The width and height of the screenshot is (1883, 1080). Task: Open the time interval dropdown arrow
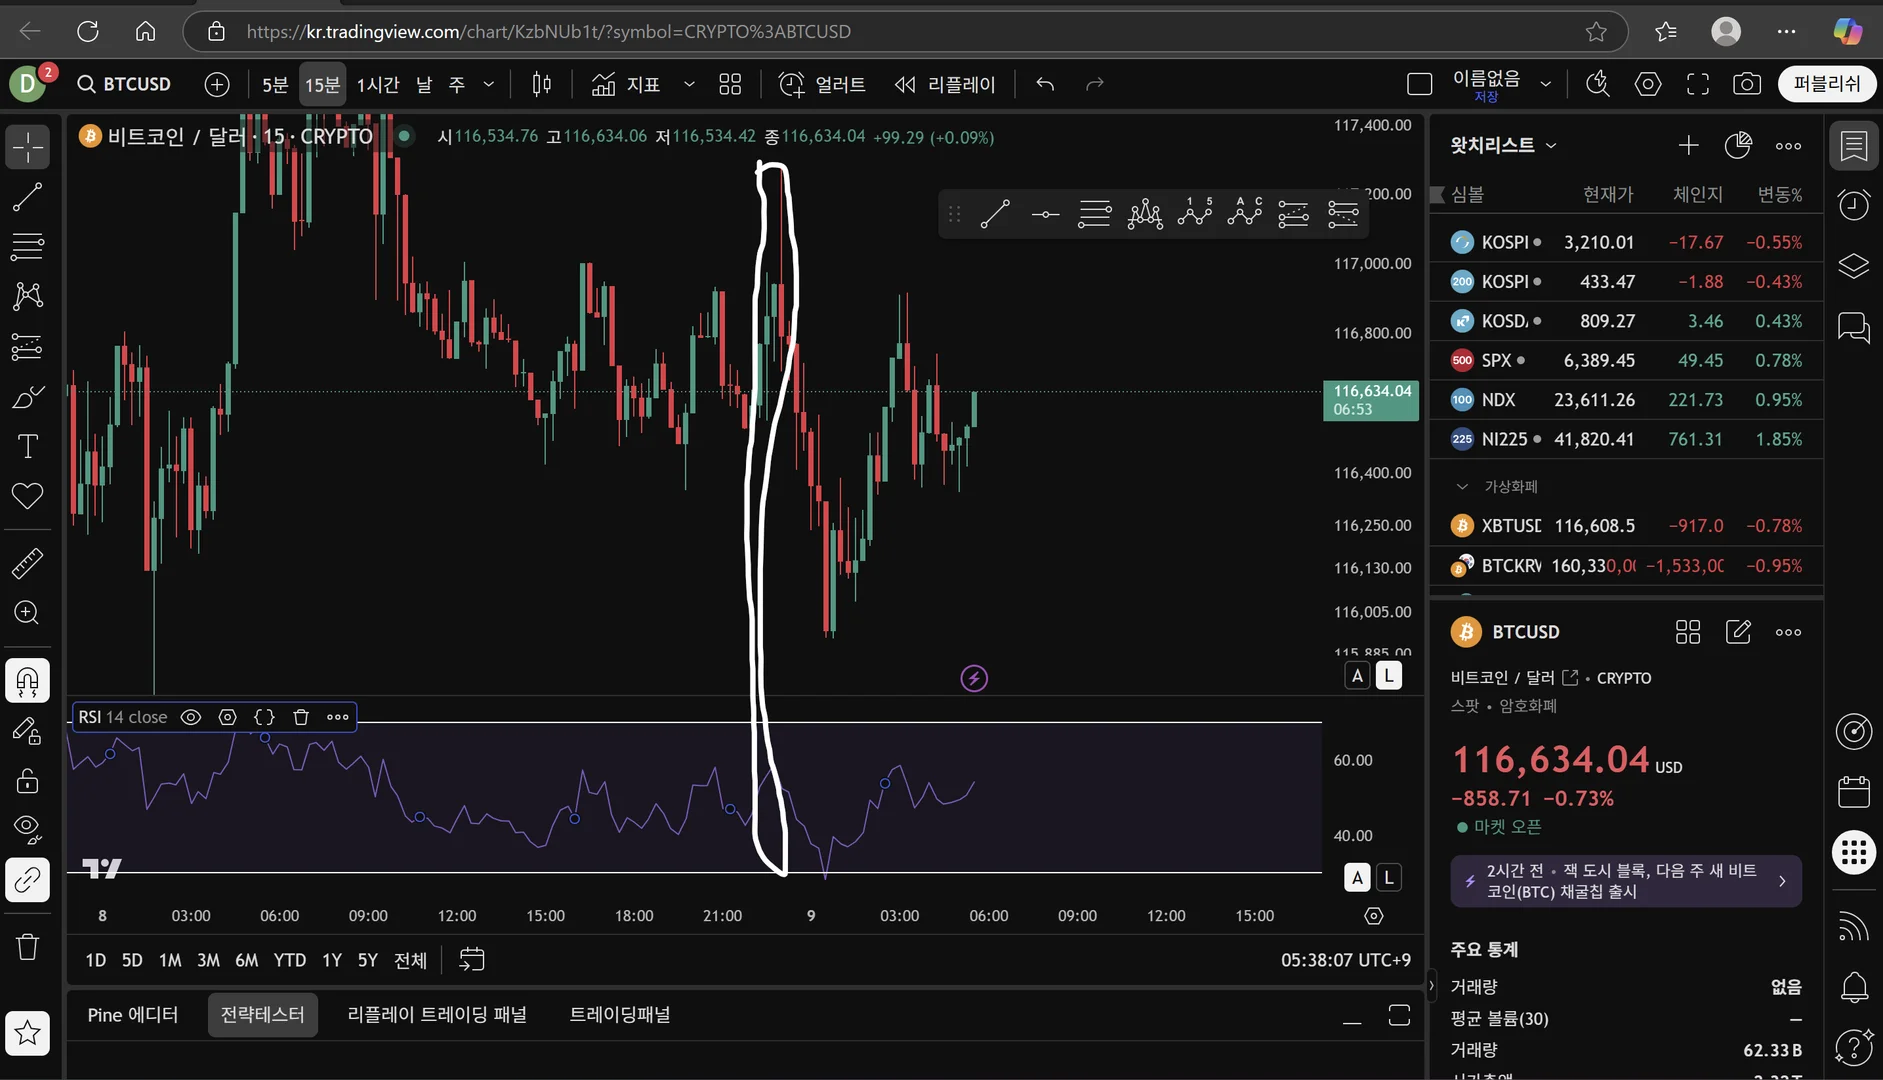pyautogui.click(x=489, y=84)
